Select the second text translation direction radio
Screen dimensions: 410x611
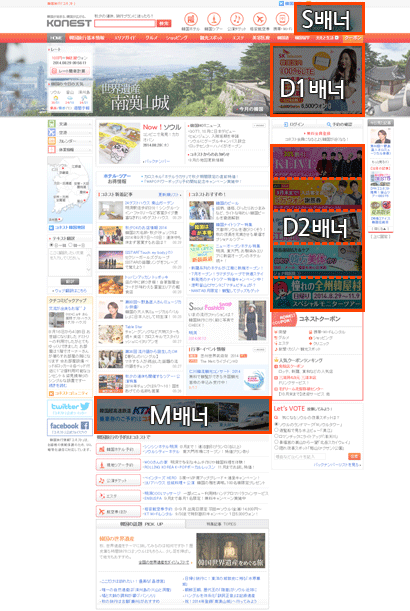71,245
